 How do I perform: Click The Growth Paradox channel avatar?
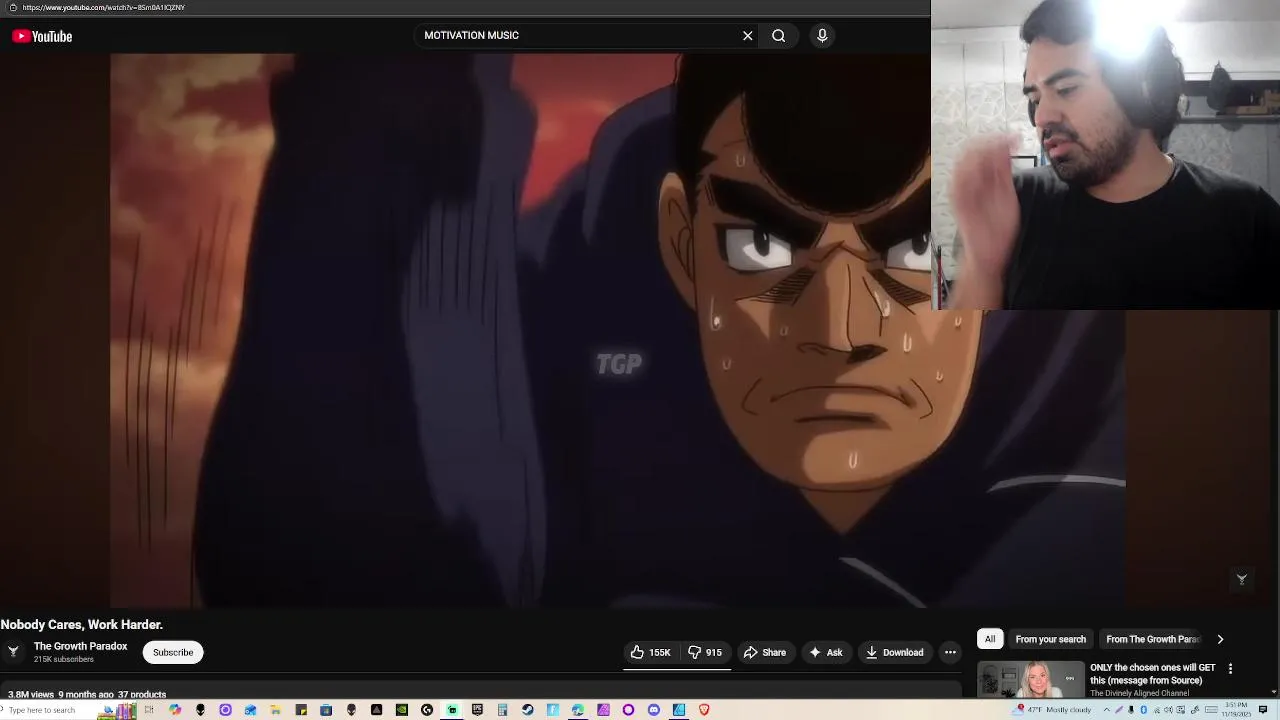pos(13,651)
